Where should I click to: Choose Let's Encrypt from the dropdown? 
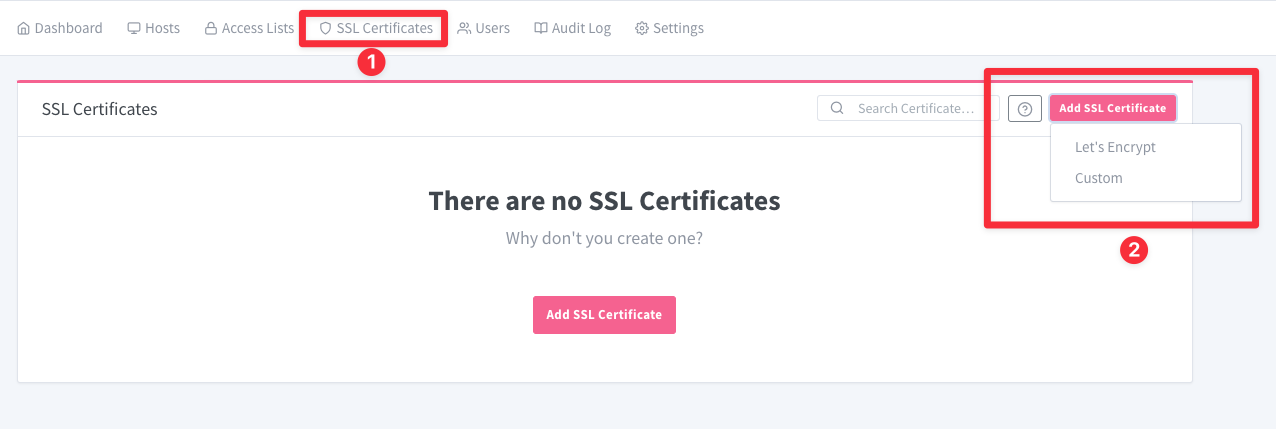tap(1115, 147)
